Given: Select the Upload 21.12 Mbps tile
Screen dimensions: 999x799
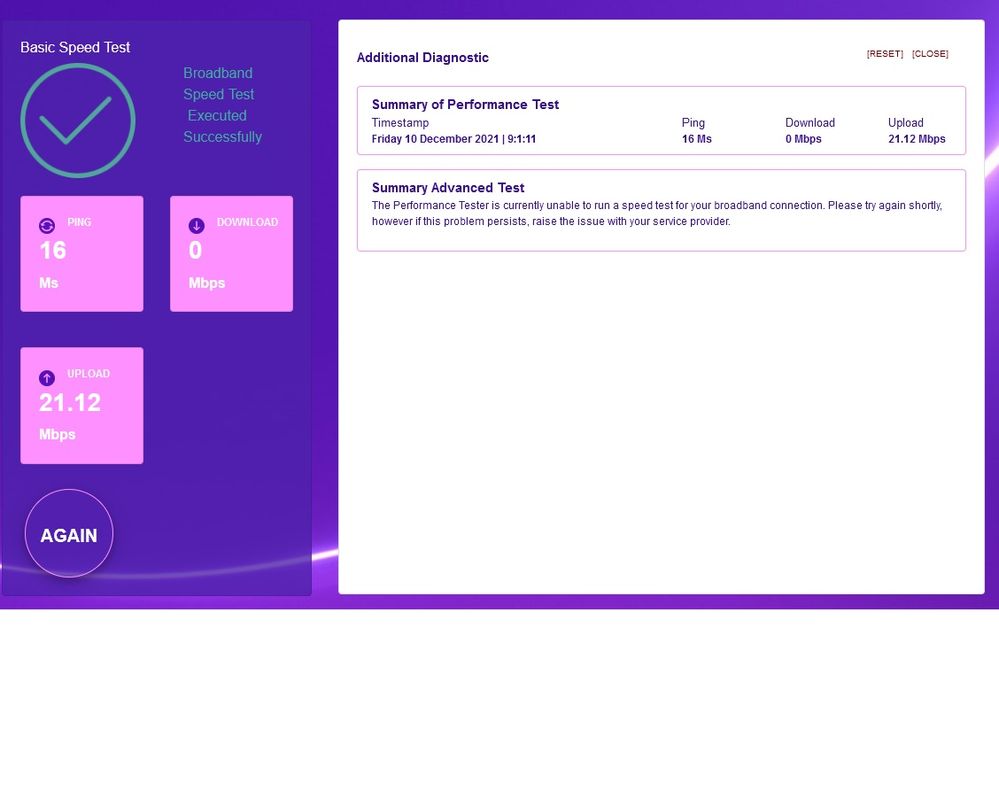Looking at the screenshot, I should click(82, 405).
